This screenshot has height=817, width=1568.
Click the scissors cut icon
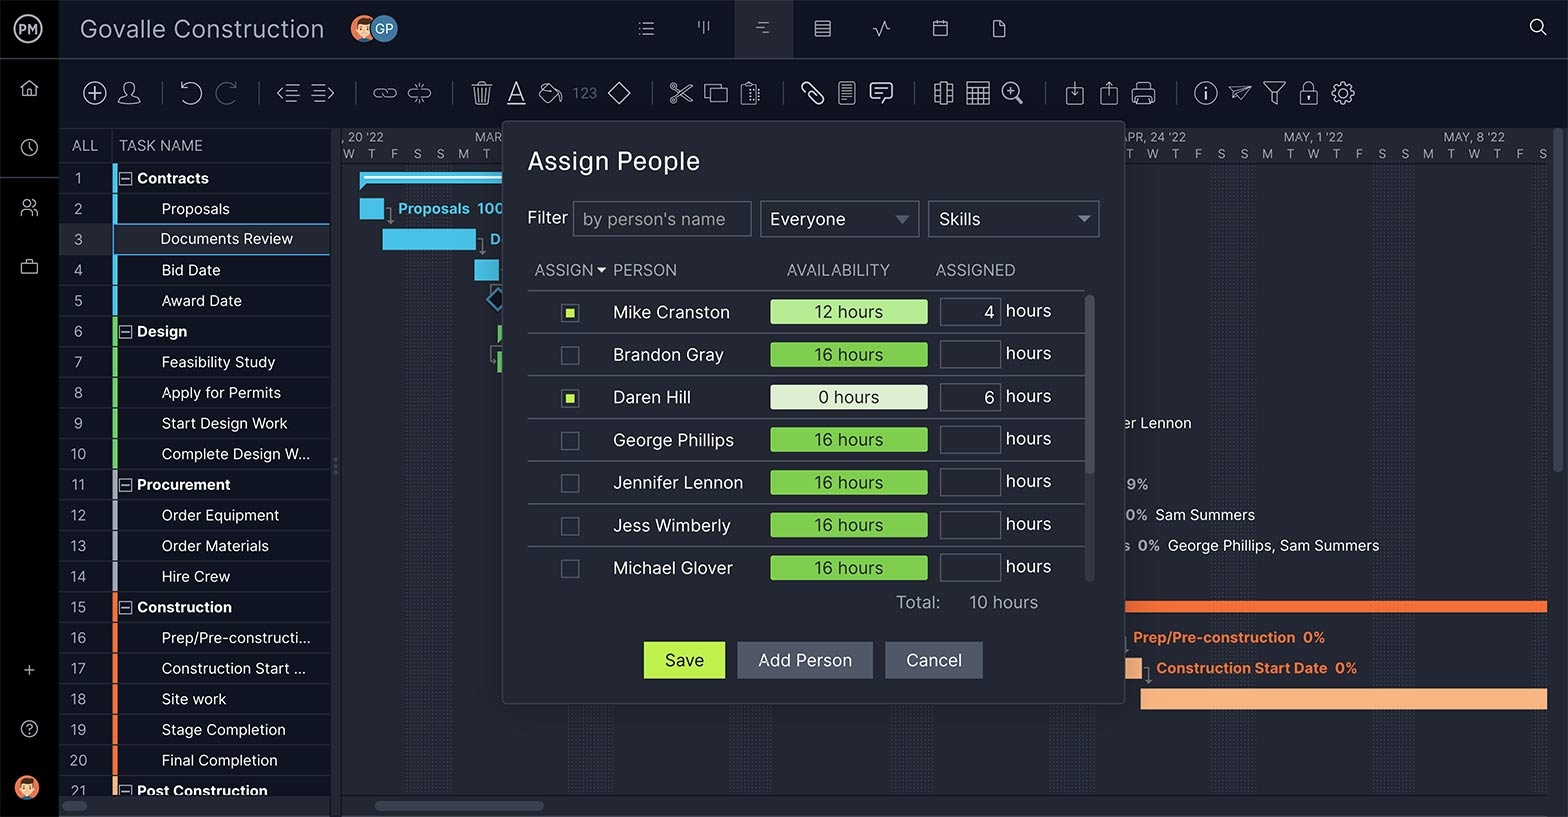coord(681,94)
